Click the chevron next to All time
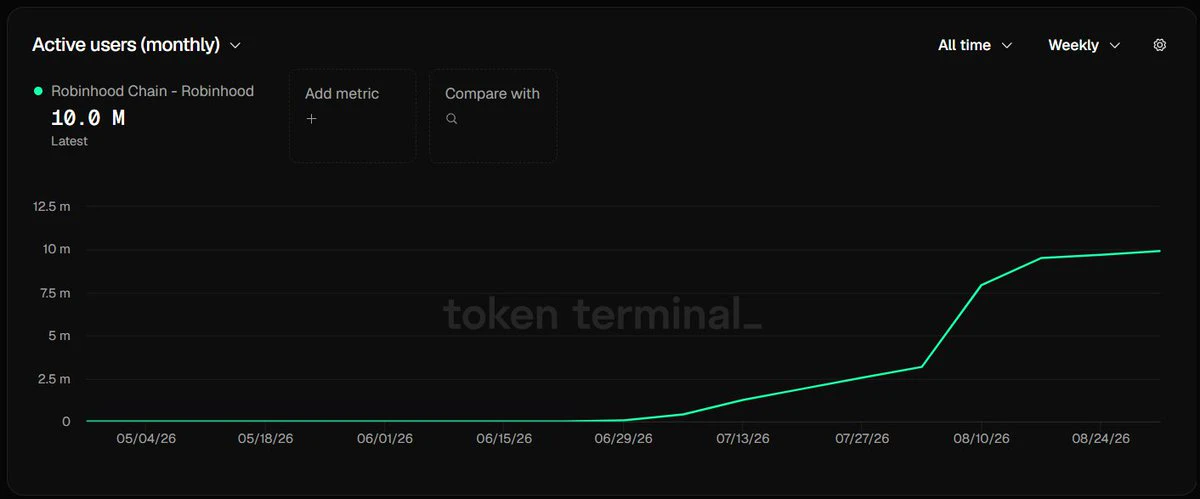Image resolution: width=1200 pixels, height=499 pixels. tap(1006, 45)
